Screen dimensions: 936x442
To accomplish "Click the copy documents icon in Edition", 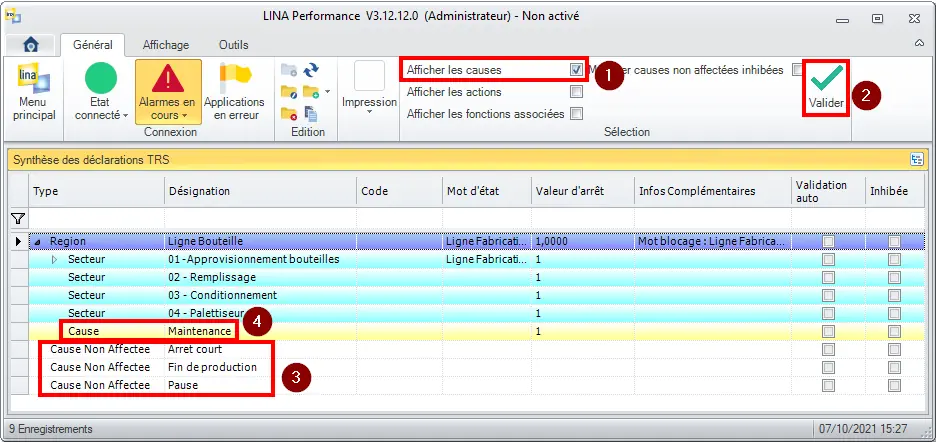I will click(x=311, y=114).
